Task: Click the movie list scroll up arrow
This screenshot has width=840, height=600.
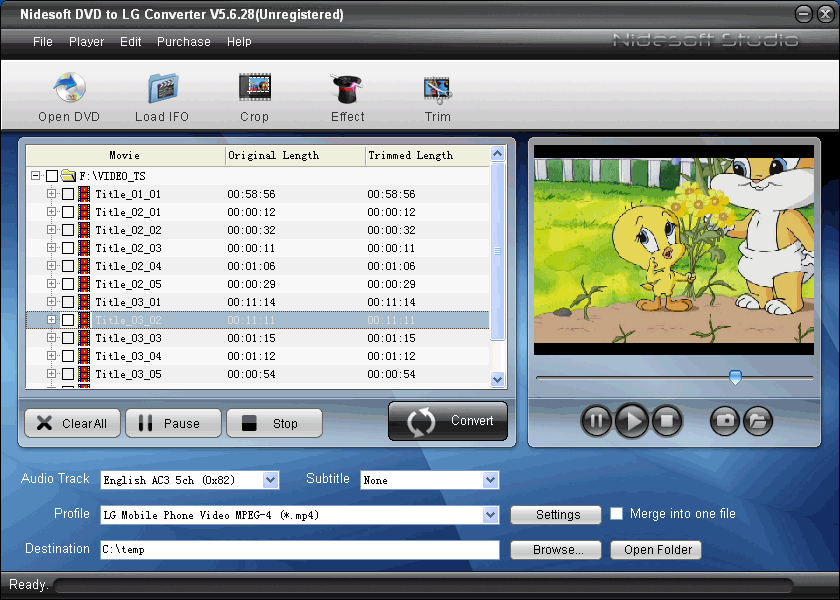Action: pyautogui.click(x=497, y=154)
